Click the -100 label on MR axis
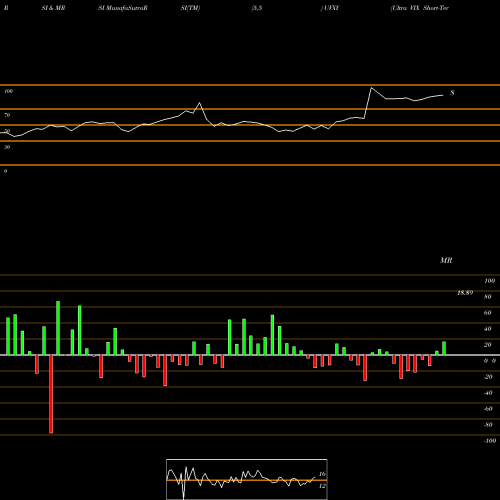Screen dimensions: 500x500 [x=490, y=441]
